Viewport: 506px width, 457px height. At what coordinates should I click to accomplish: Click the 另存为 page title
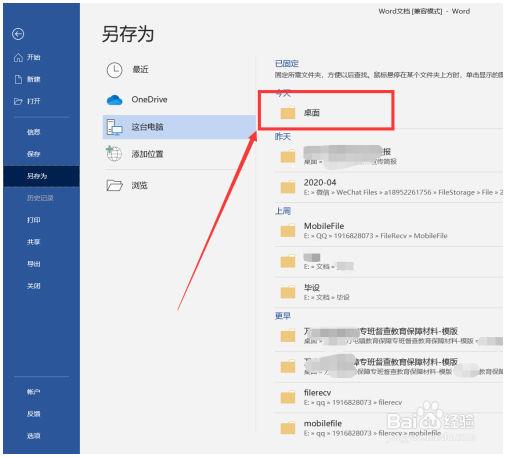click(x=128, y=34)
